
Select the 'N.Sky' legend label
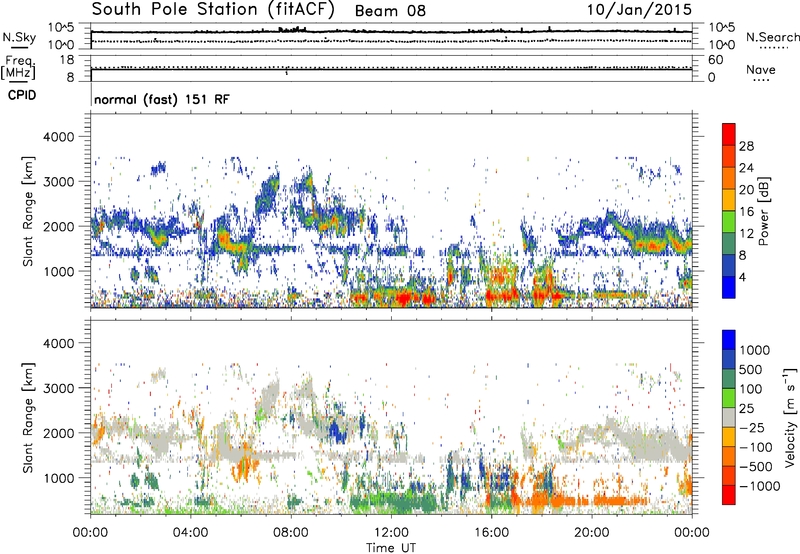[19, 37]
